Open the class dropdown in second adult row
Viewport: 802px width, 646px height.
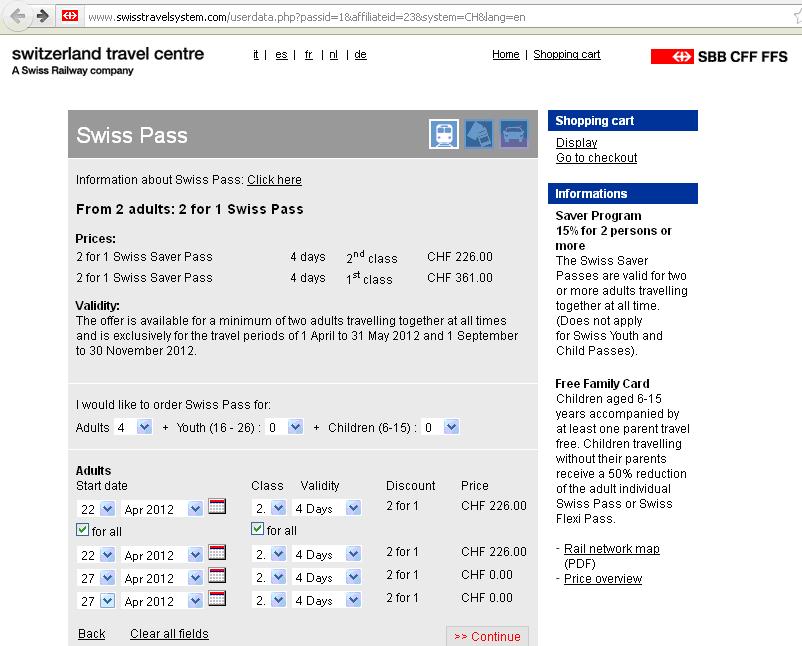tap(269, 554)
